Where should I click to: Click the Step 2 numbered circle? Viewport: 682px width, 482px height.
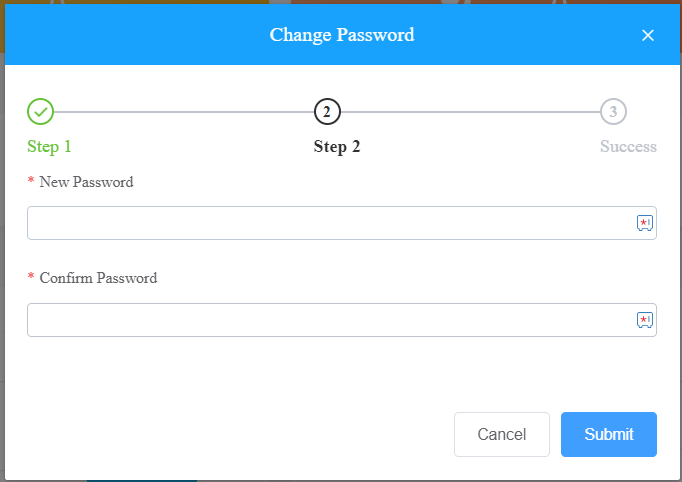[327, 112]
